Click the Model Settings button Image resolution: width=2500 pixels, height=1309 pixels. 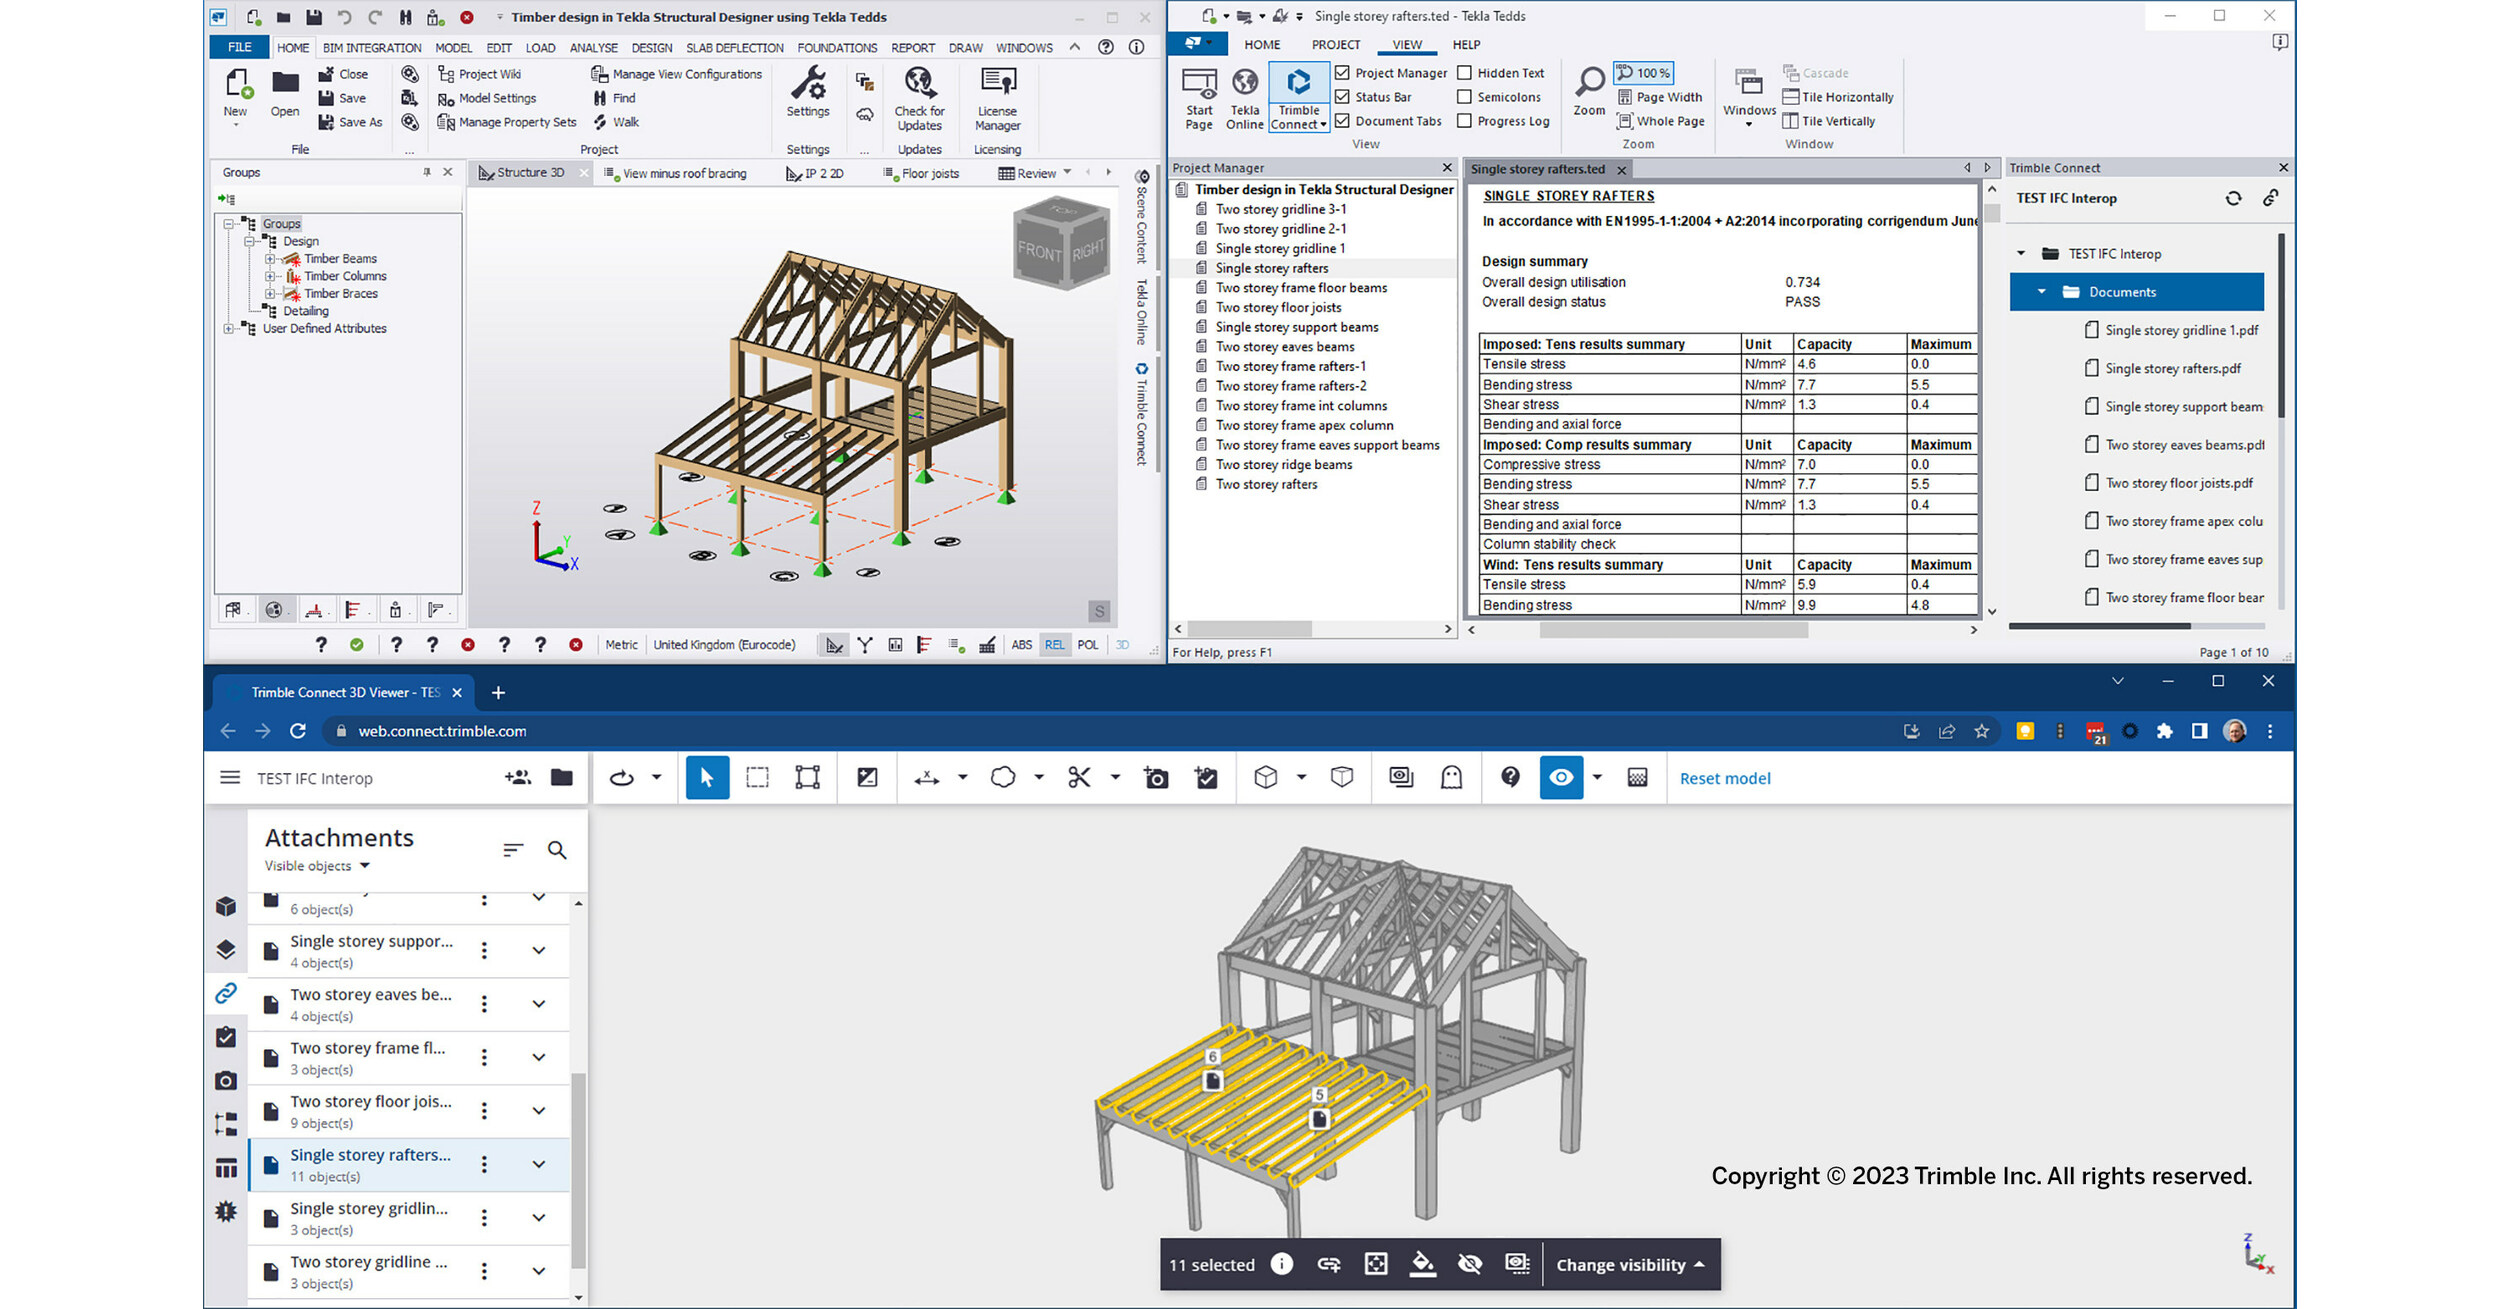pyautogui.click(x=487, y=98)
